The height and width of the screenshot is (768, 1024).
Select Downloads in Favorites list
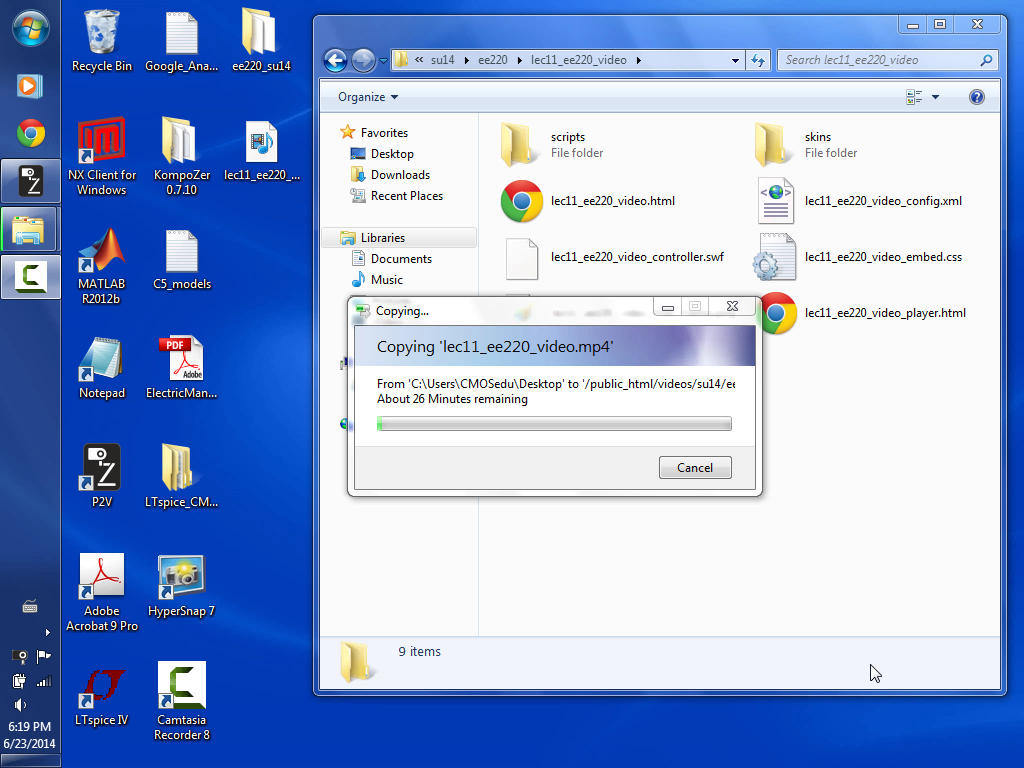[400, 175]
